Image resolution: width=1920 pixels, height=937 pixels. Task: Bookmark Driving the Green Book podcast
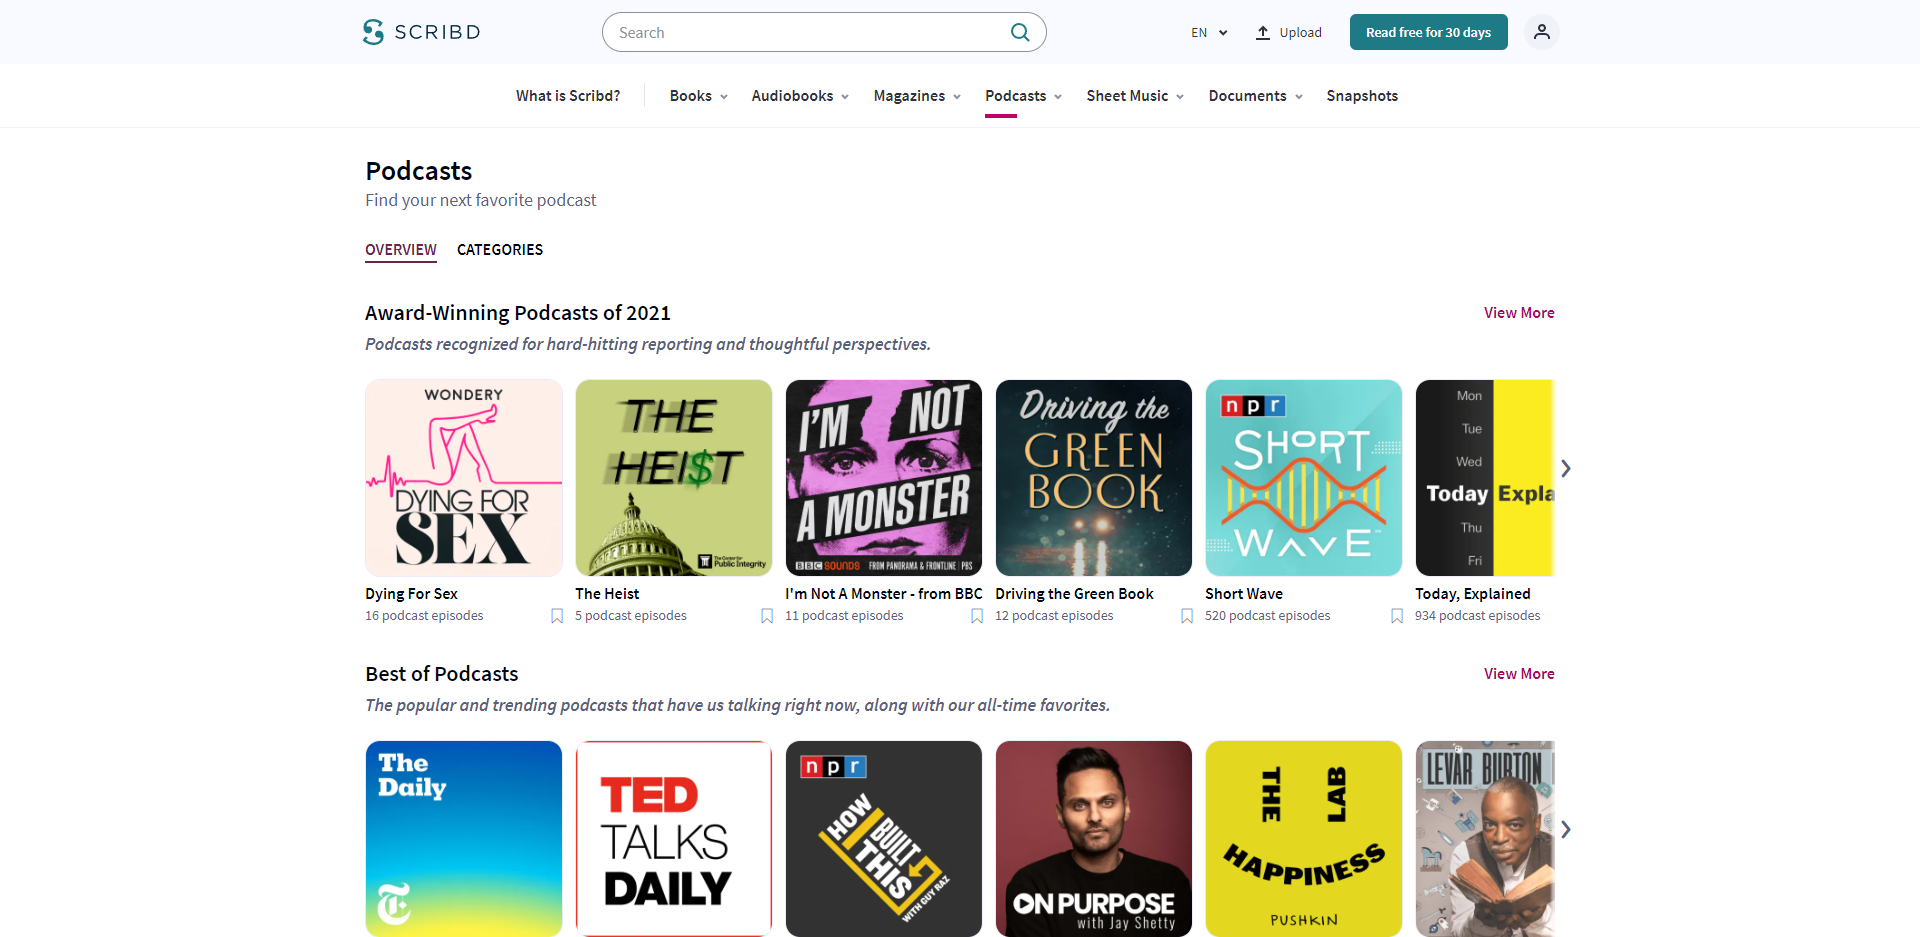click(x=1187, y=616)
